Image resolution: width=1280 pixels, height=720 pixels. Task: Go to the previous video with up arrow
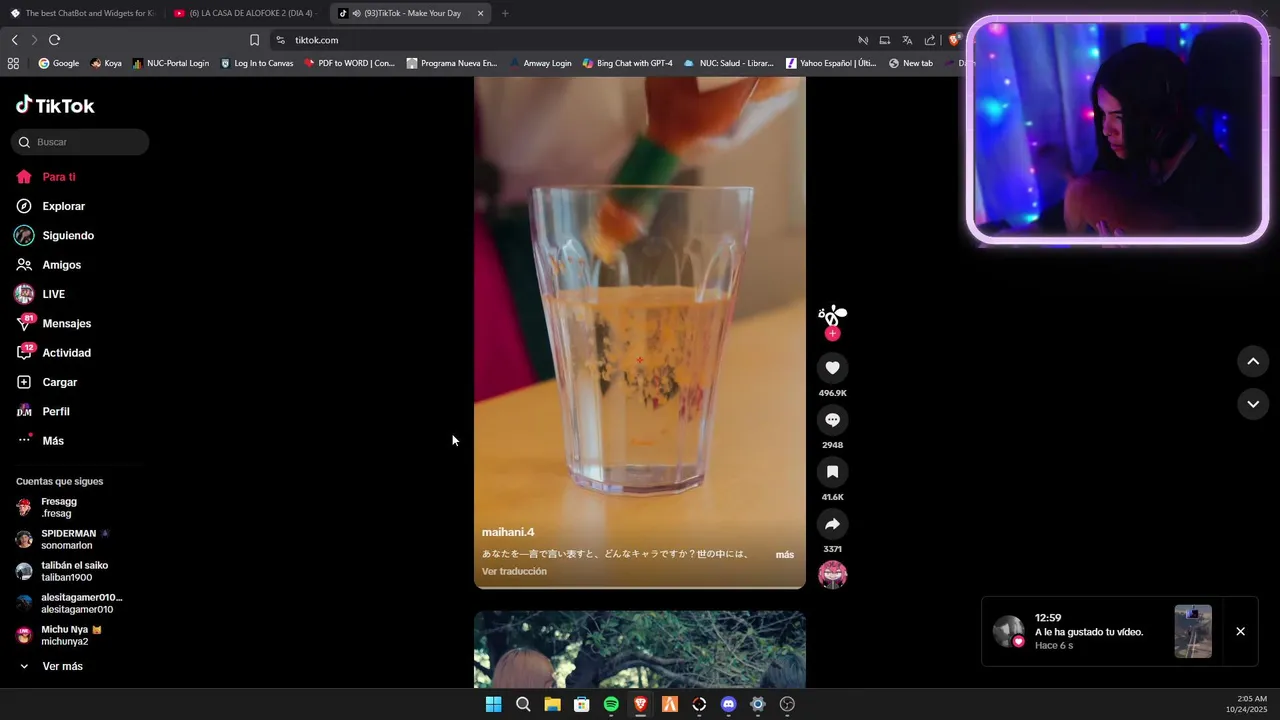point(1253,361)
